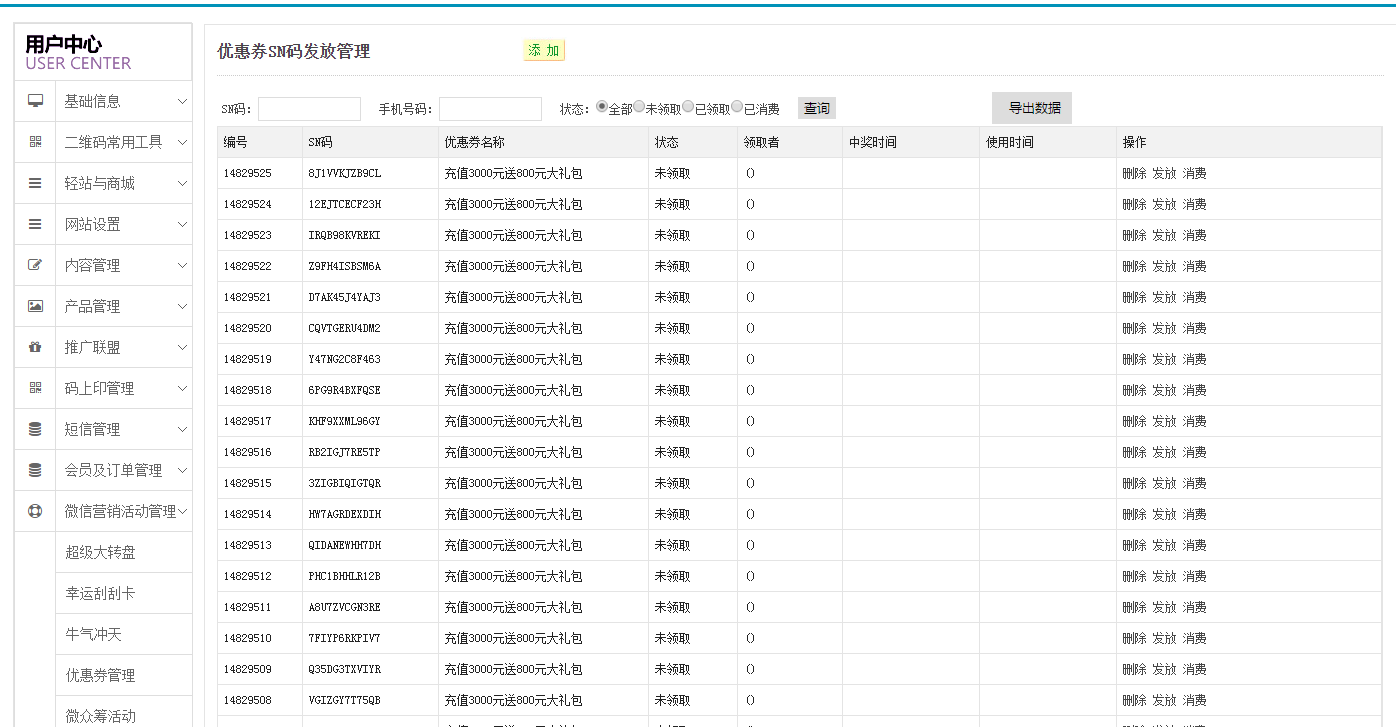Expand the 会员及订单管理 chevron arrow
The height and width of the screenshot is (727, 1396).
click(x=182, y=470)
